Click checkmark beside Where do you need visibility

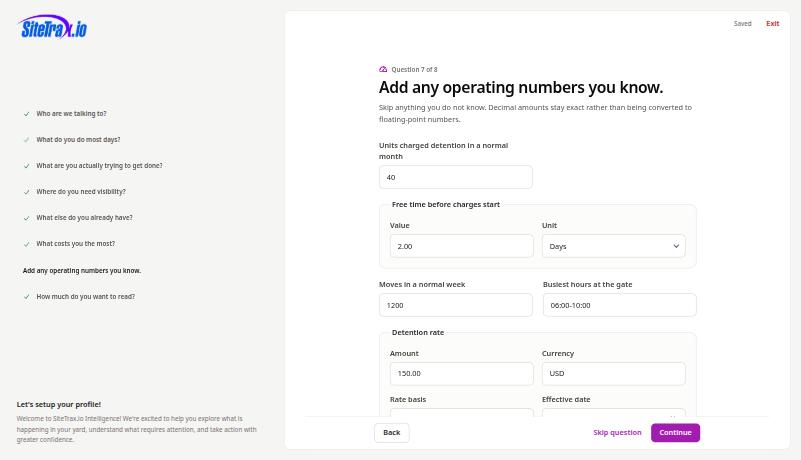click(27, 192)
